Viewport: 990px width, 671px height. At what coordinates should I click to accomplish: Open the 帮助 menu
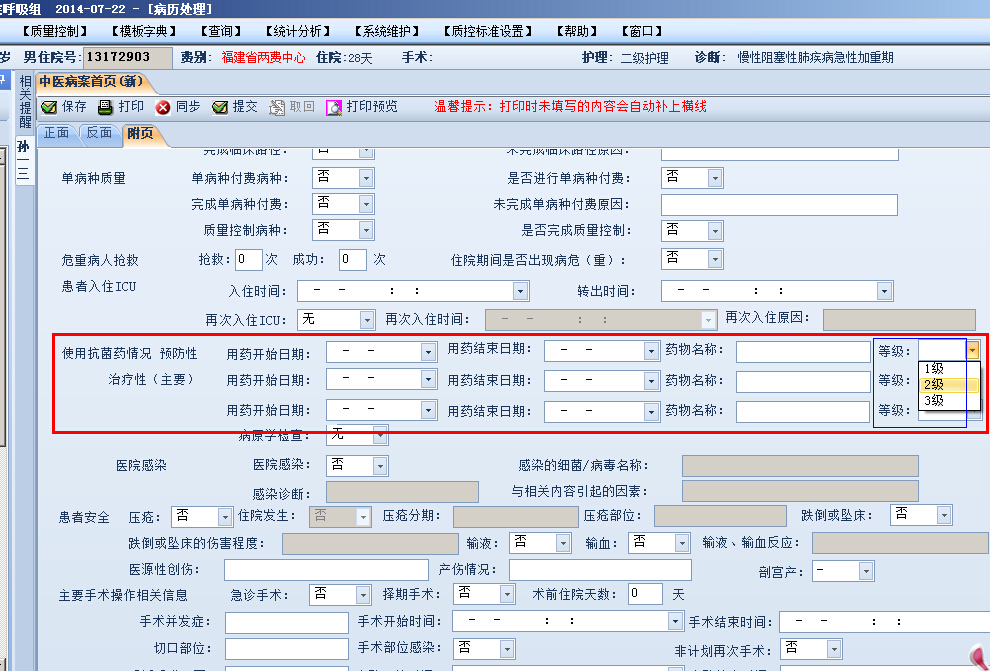click(577, 32)
